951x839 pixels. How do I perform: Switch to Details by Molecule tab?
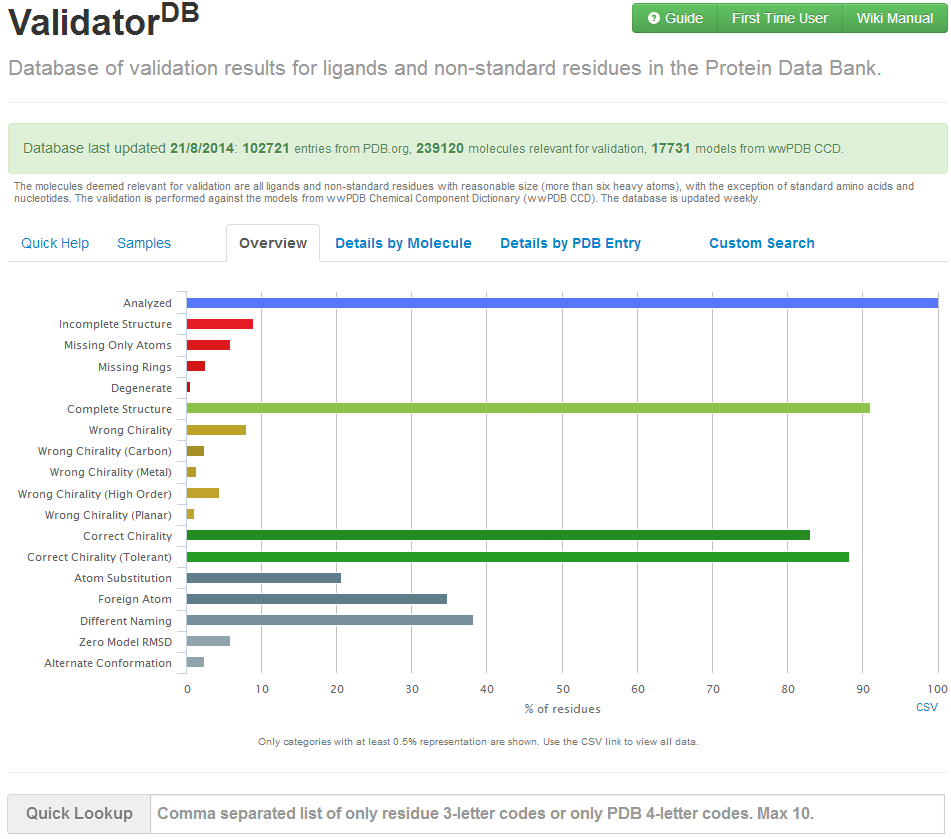point(403,243)
